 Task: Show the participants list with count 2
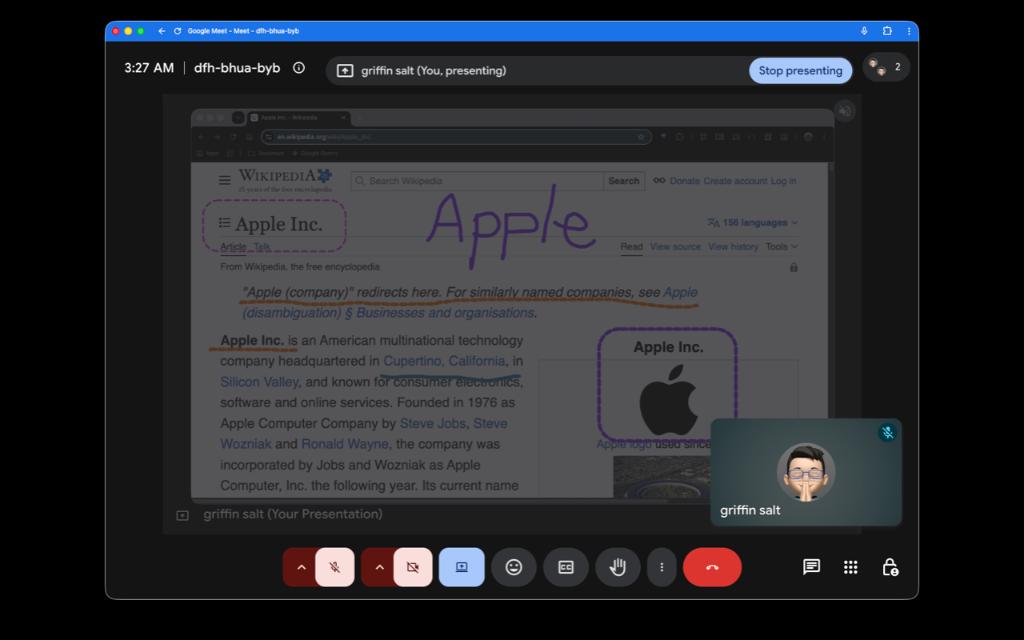pyautogui.click(x=886, y=67)
